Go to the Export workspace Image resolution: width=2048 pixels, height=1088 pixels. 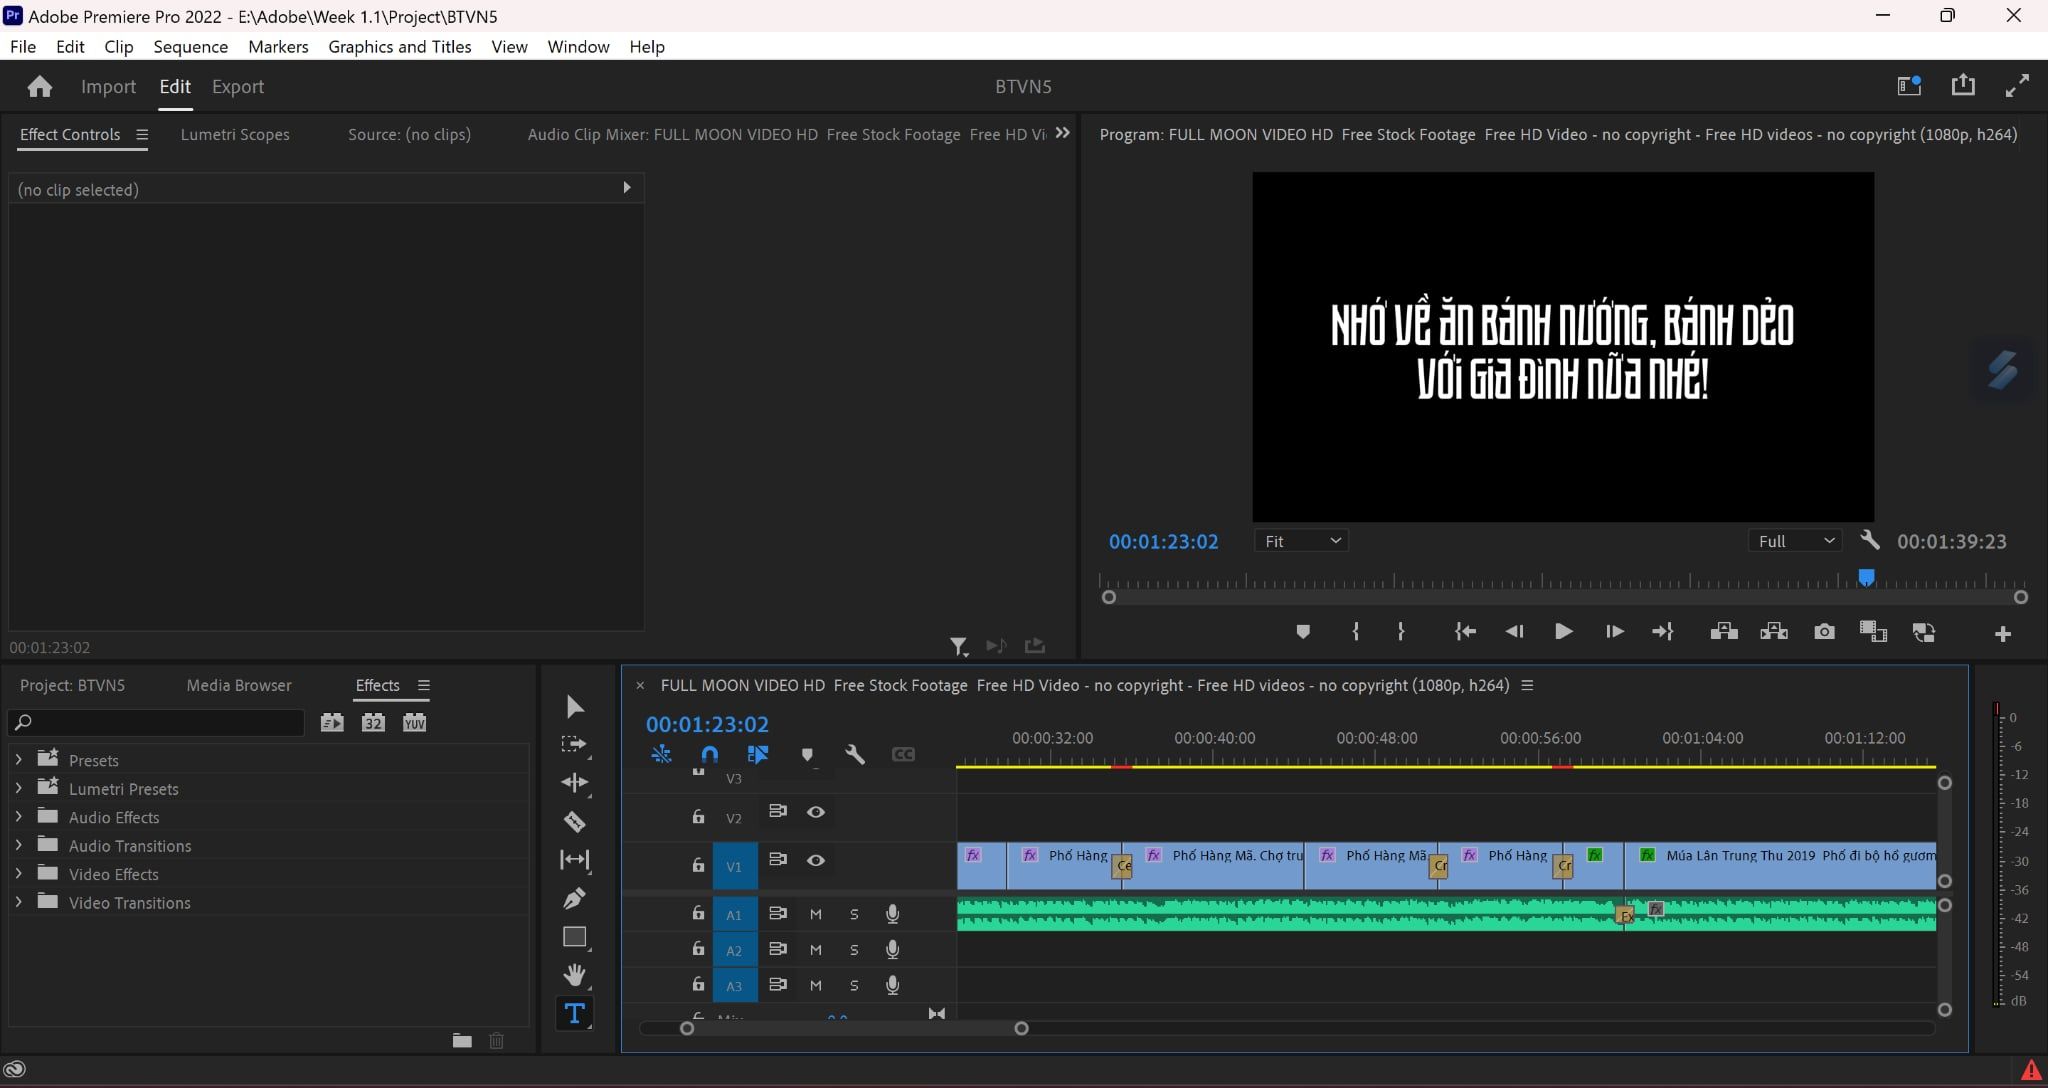click(x=238, y=87)
